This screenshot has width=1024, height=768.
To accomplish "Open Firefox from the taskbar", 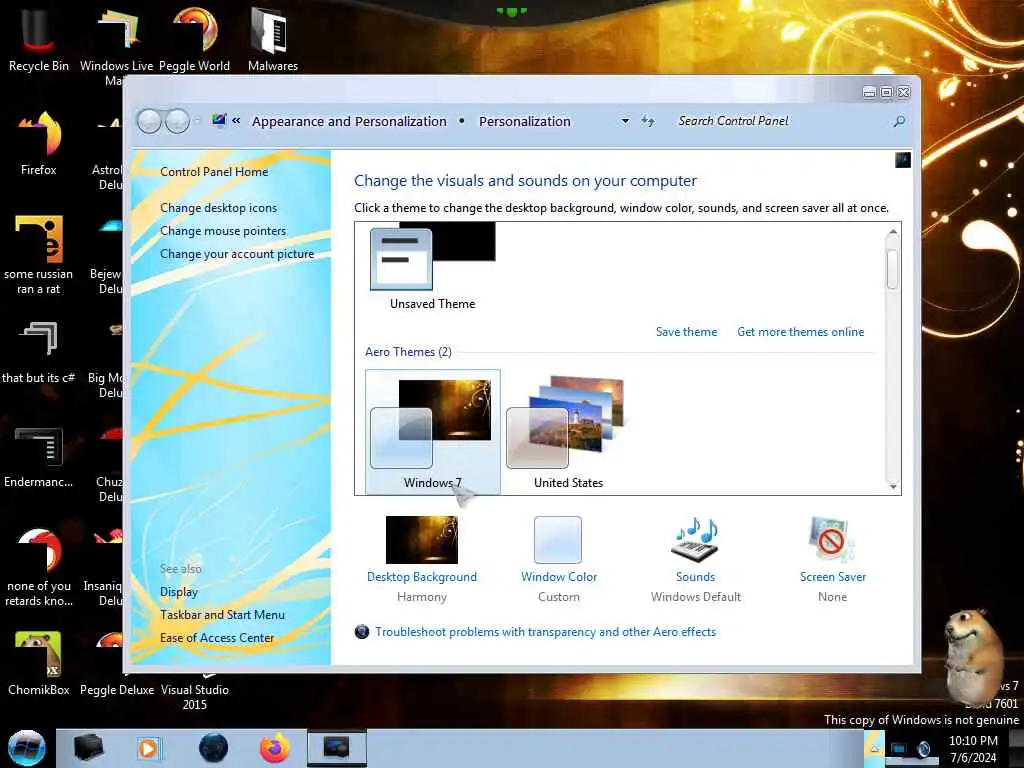I will 274,748.
